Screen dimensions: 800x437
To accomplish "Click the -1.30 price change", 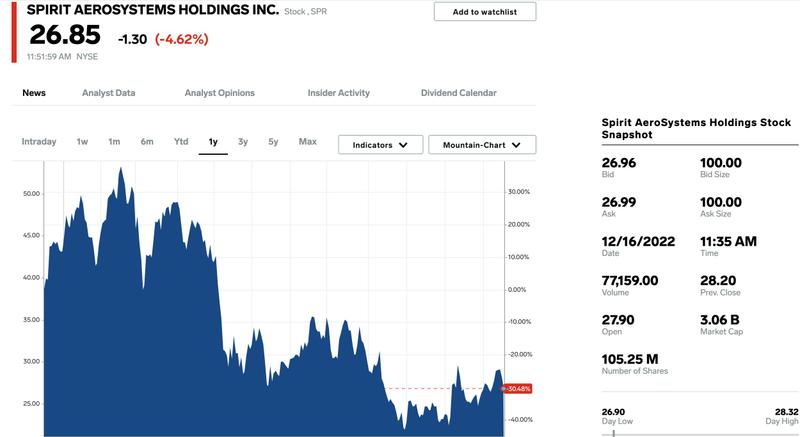I will (133, 39).
